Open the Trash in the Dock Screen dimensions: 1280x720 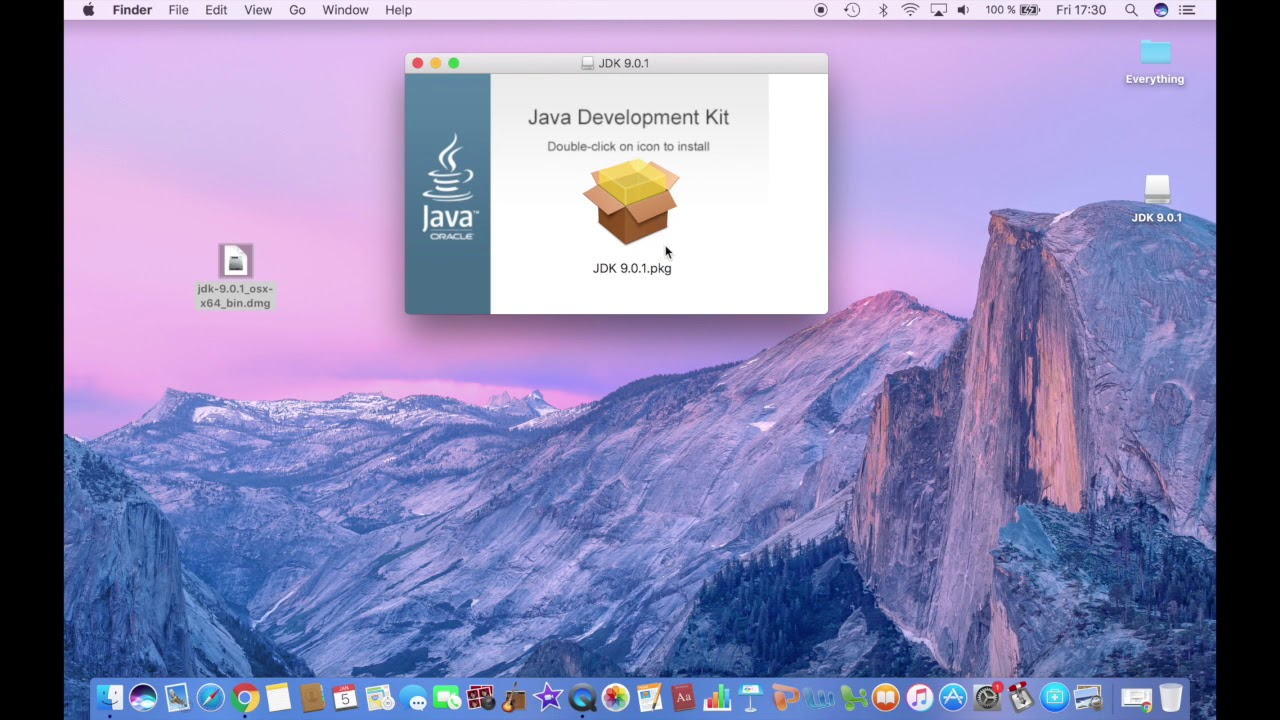pos(1171,697)
